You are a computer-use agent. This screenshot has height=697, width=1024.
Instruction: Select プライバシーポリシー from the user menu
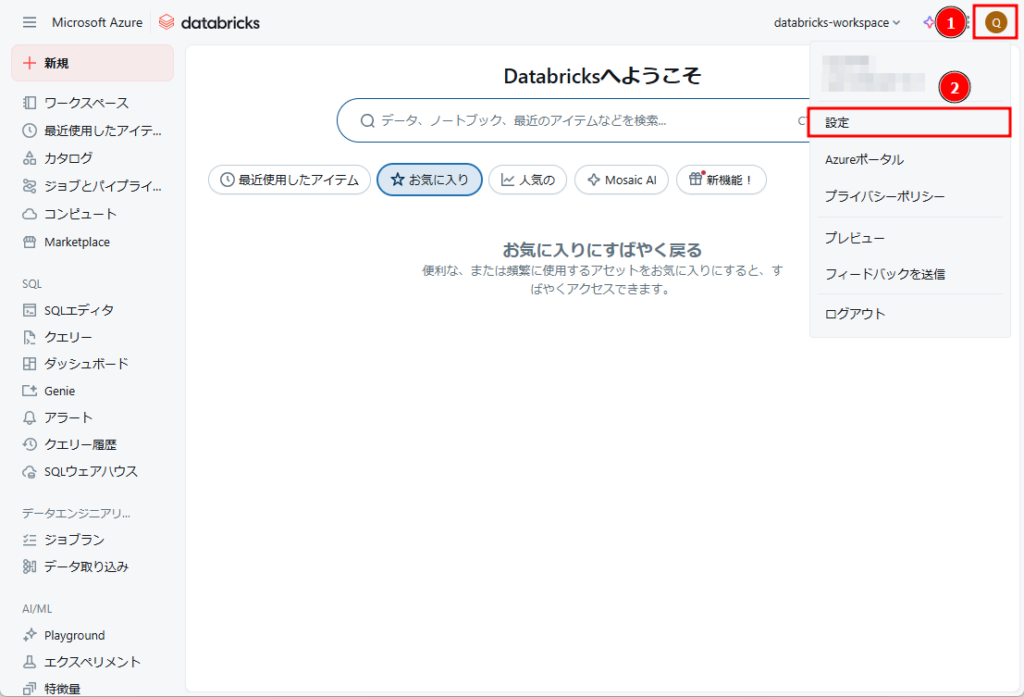909,196
